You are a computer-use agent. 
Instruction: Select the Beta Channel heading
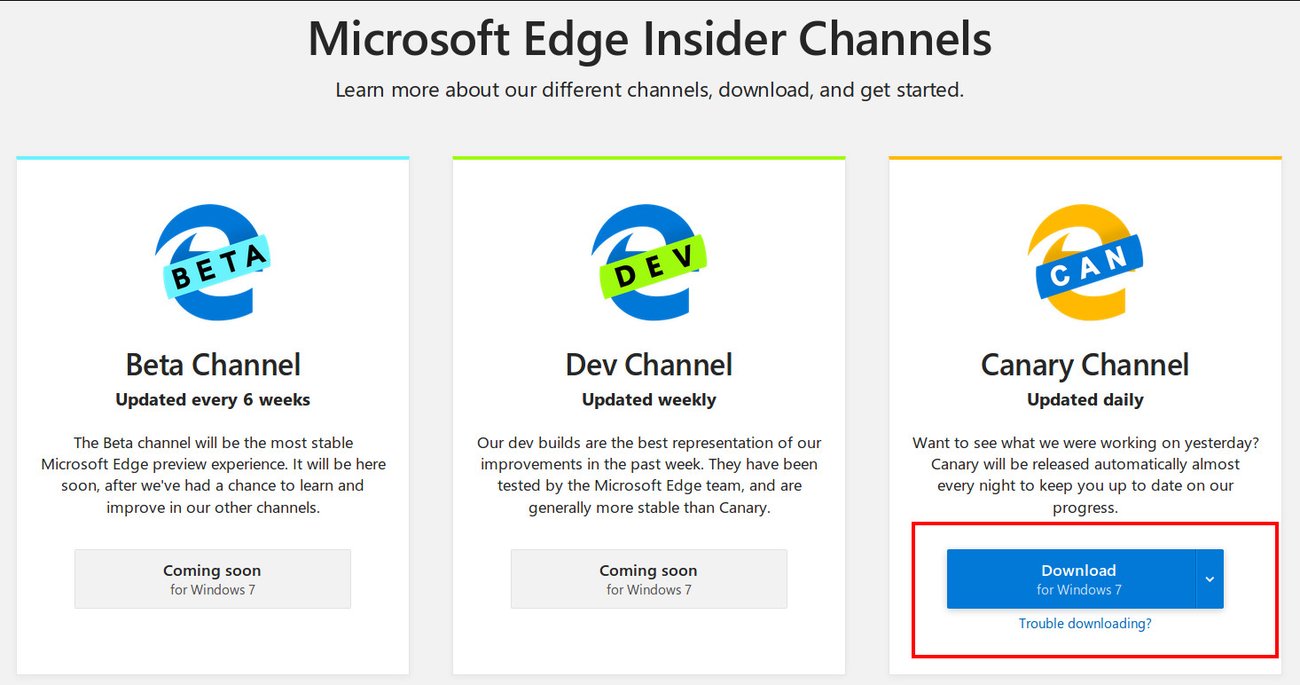coord(213,364)
